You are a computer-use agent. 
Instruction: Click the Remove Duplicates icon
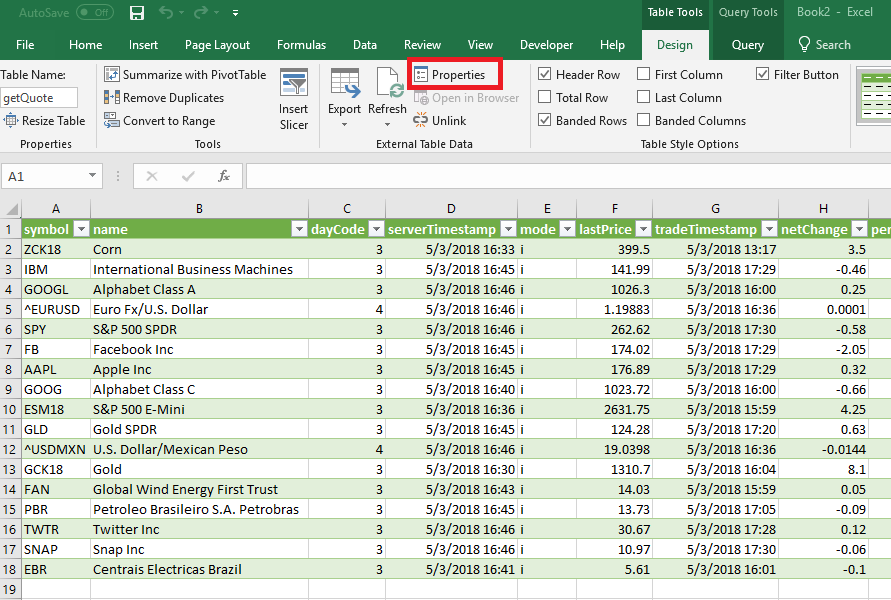[x=111, y=97]
